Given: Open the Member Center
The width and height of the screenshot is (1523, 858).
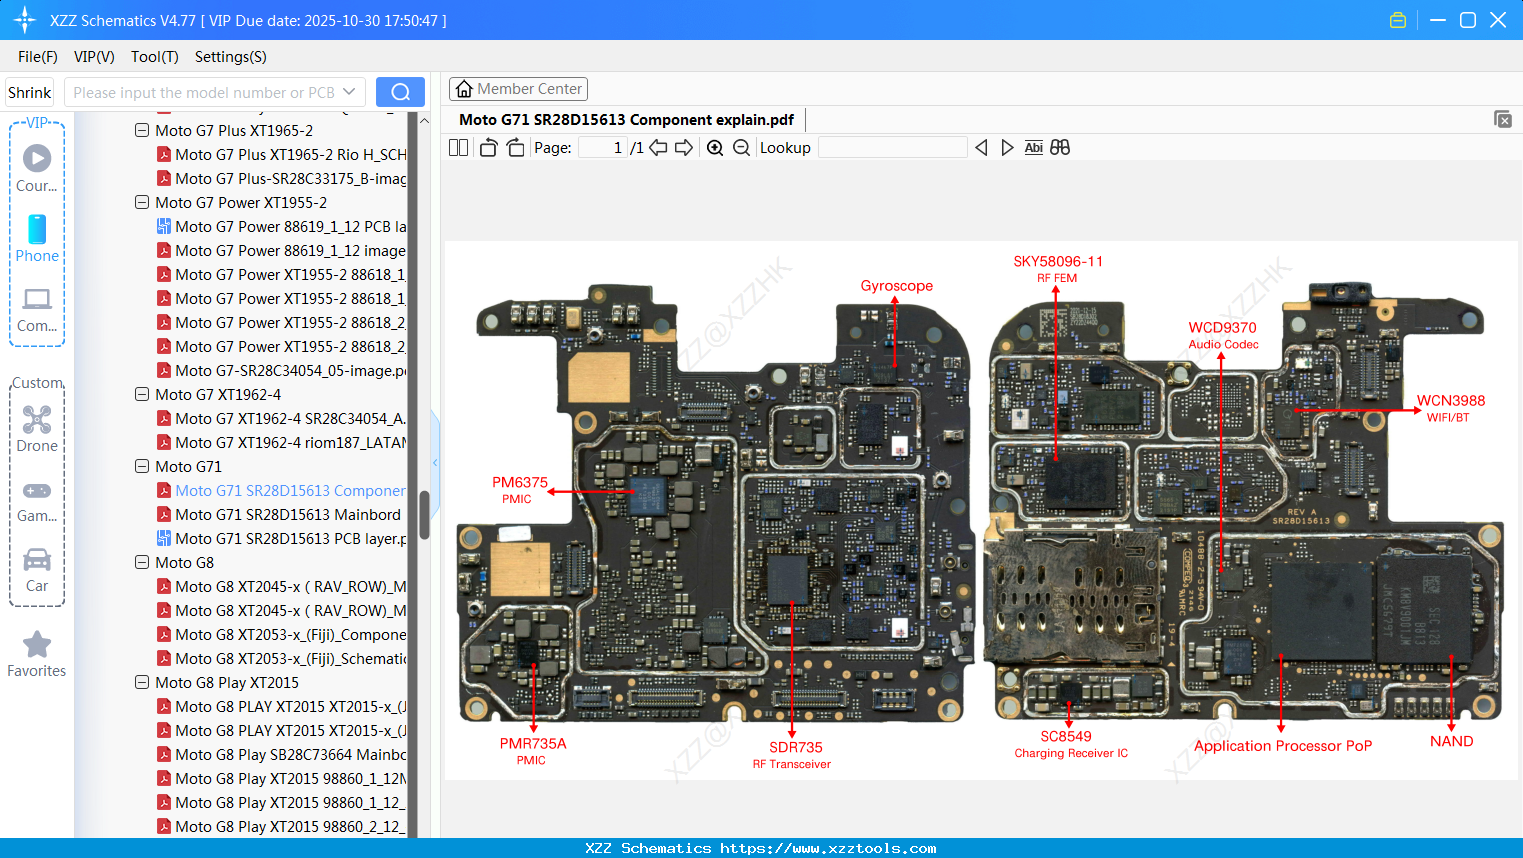Looking at the screenshot, I should pos(518,88).
